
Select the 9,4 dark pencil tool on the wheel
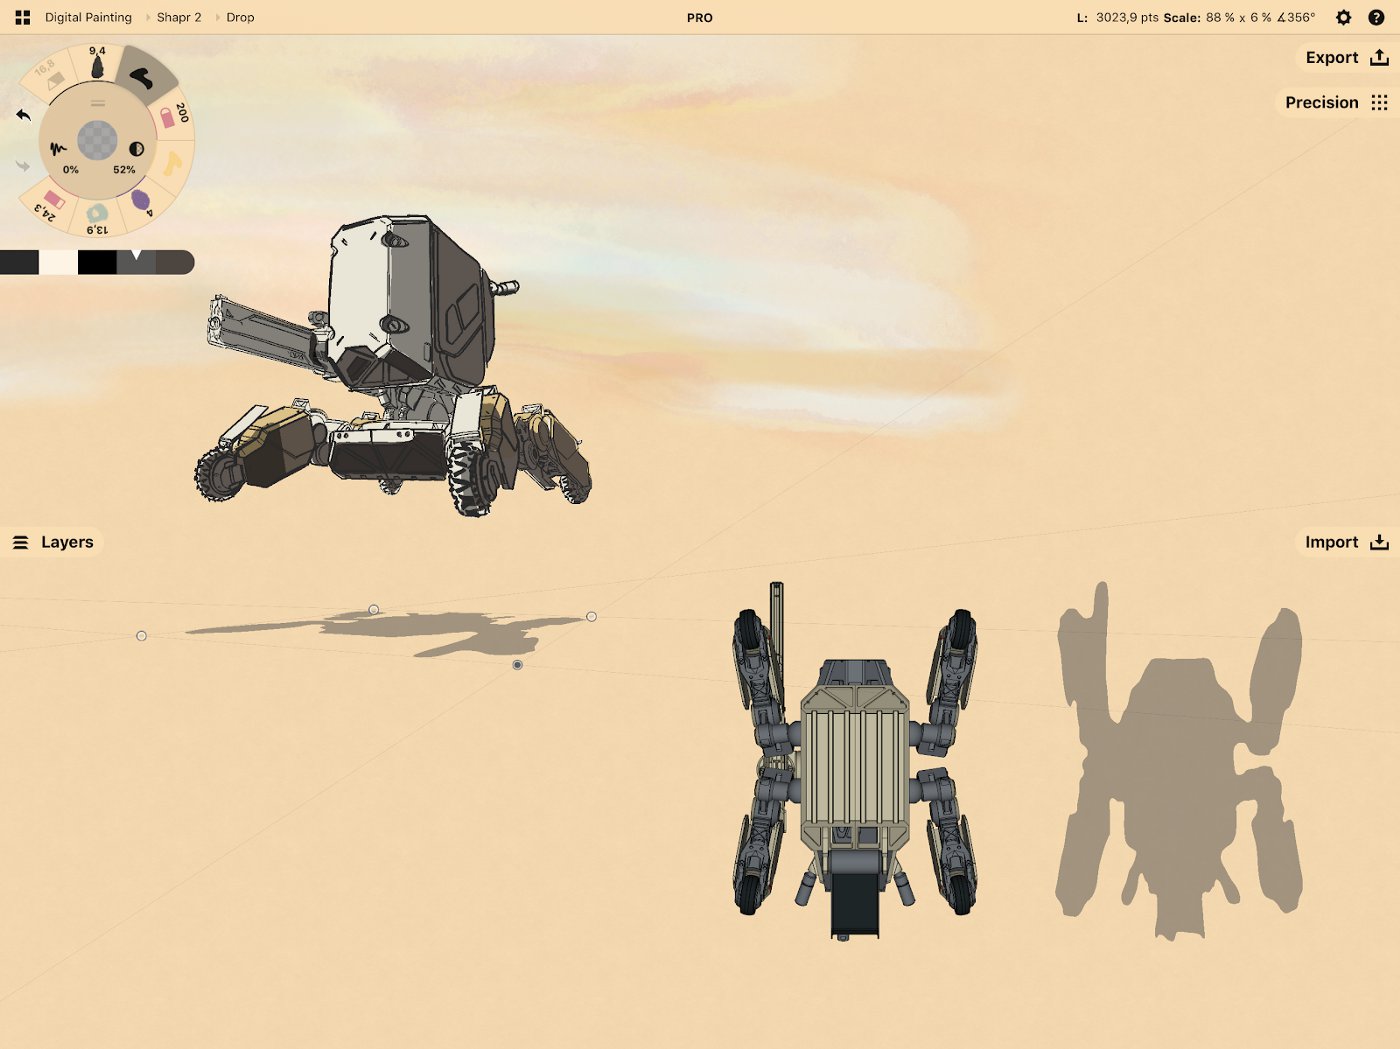[97, 63]
